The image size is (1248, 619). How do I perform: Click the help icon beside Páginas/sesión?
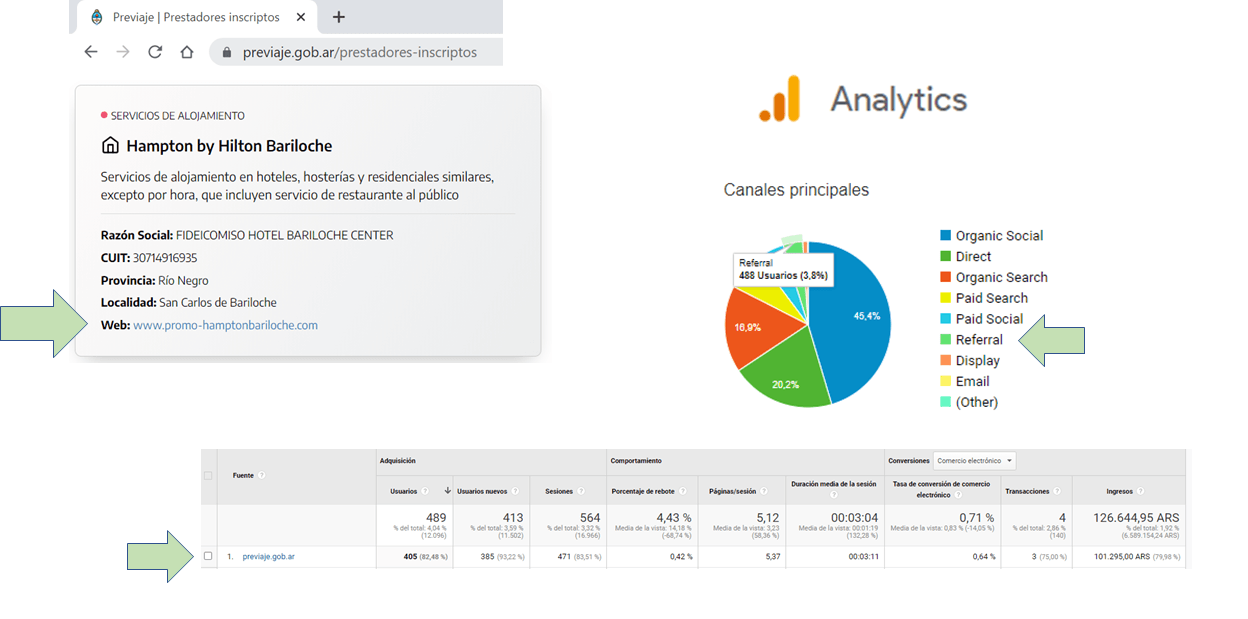(764, 491)
